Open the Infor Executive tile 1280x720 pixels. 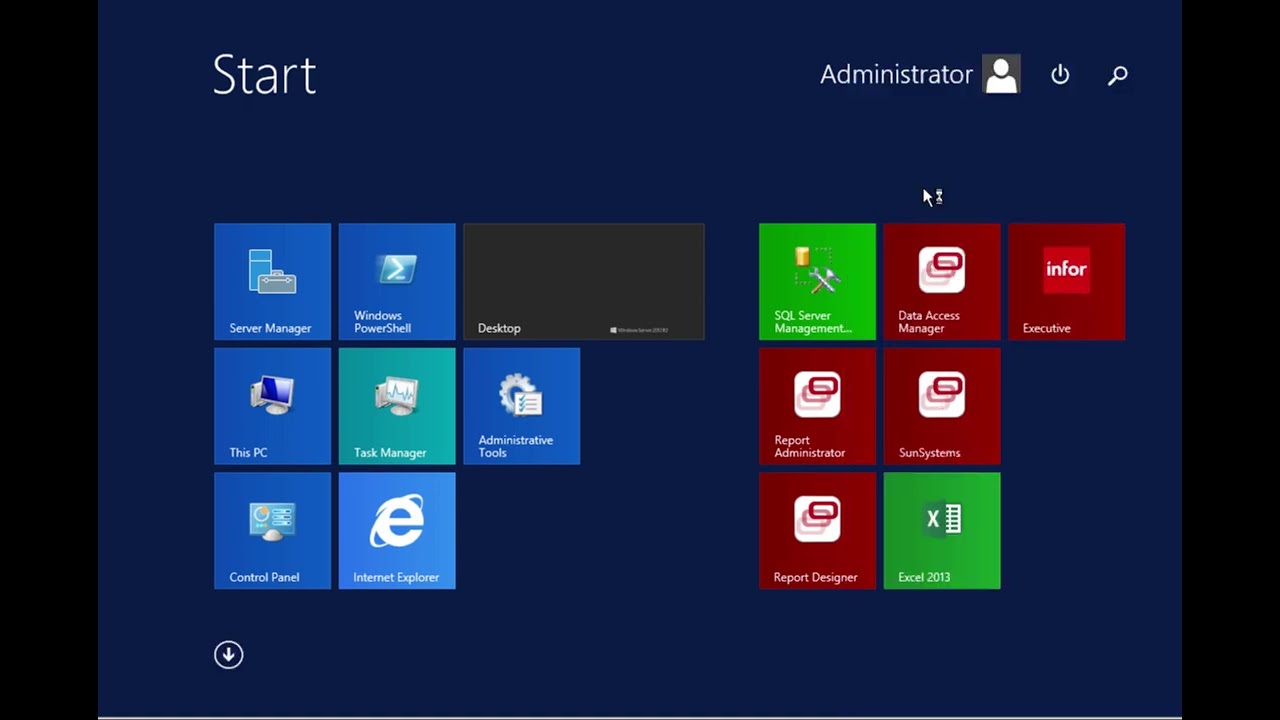point(1067,281)
